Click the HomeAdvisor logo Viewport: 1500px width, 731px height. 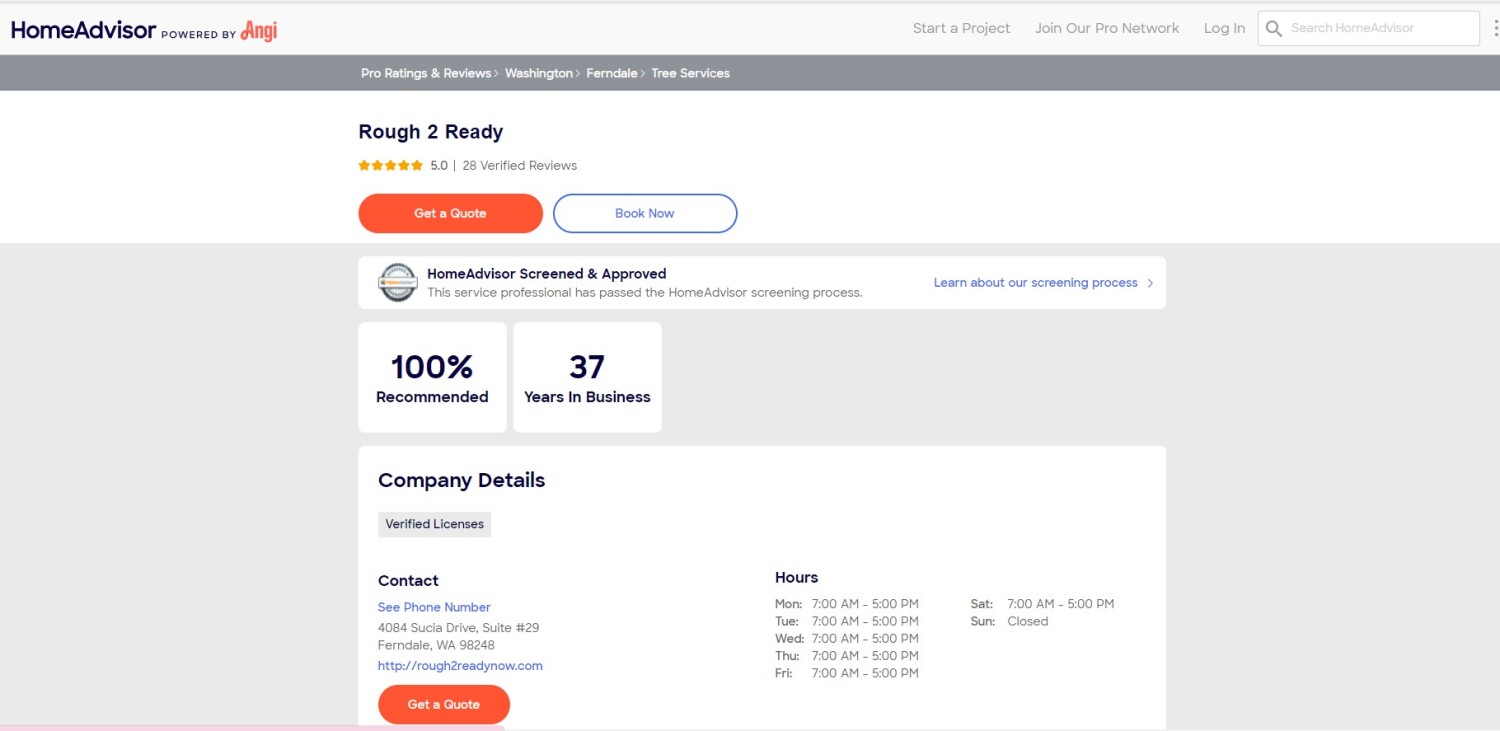84,30
